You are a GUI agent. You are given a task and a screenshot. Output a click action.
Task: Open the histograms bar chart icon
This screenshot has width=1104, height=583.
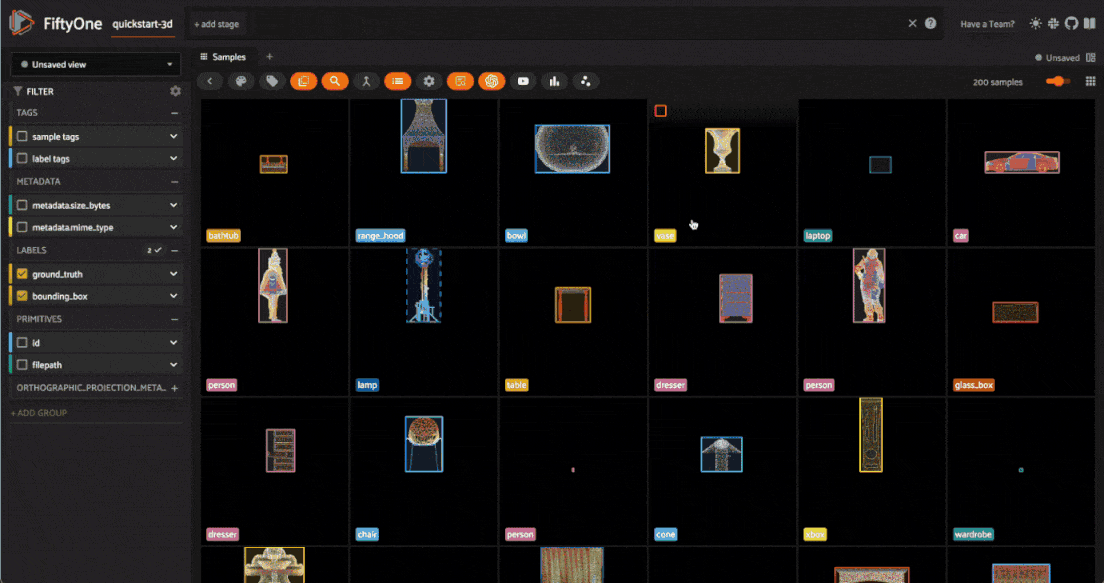555,82
